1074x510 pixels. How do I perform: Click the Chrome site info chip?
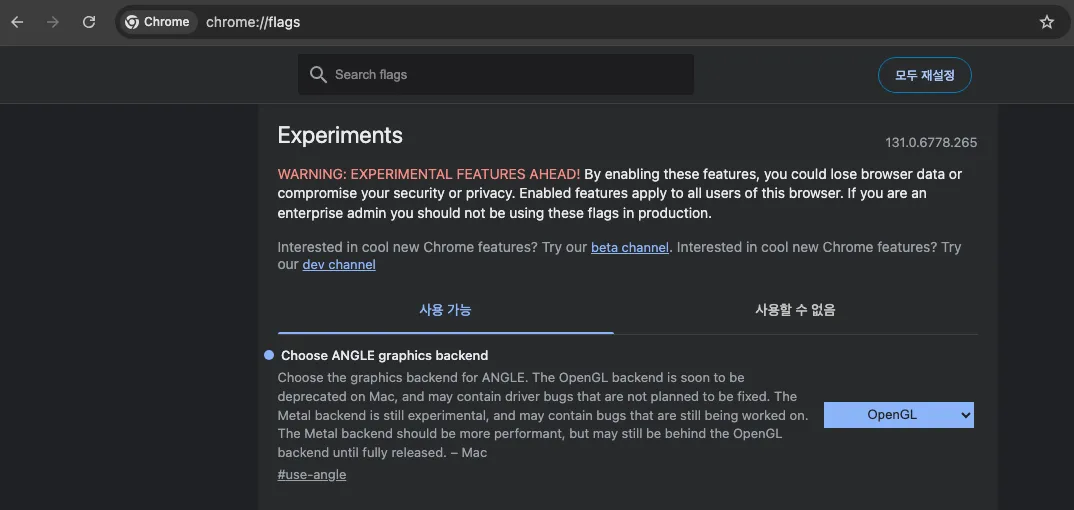coord(157,22)
